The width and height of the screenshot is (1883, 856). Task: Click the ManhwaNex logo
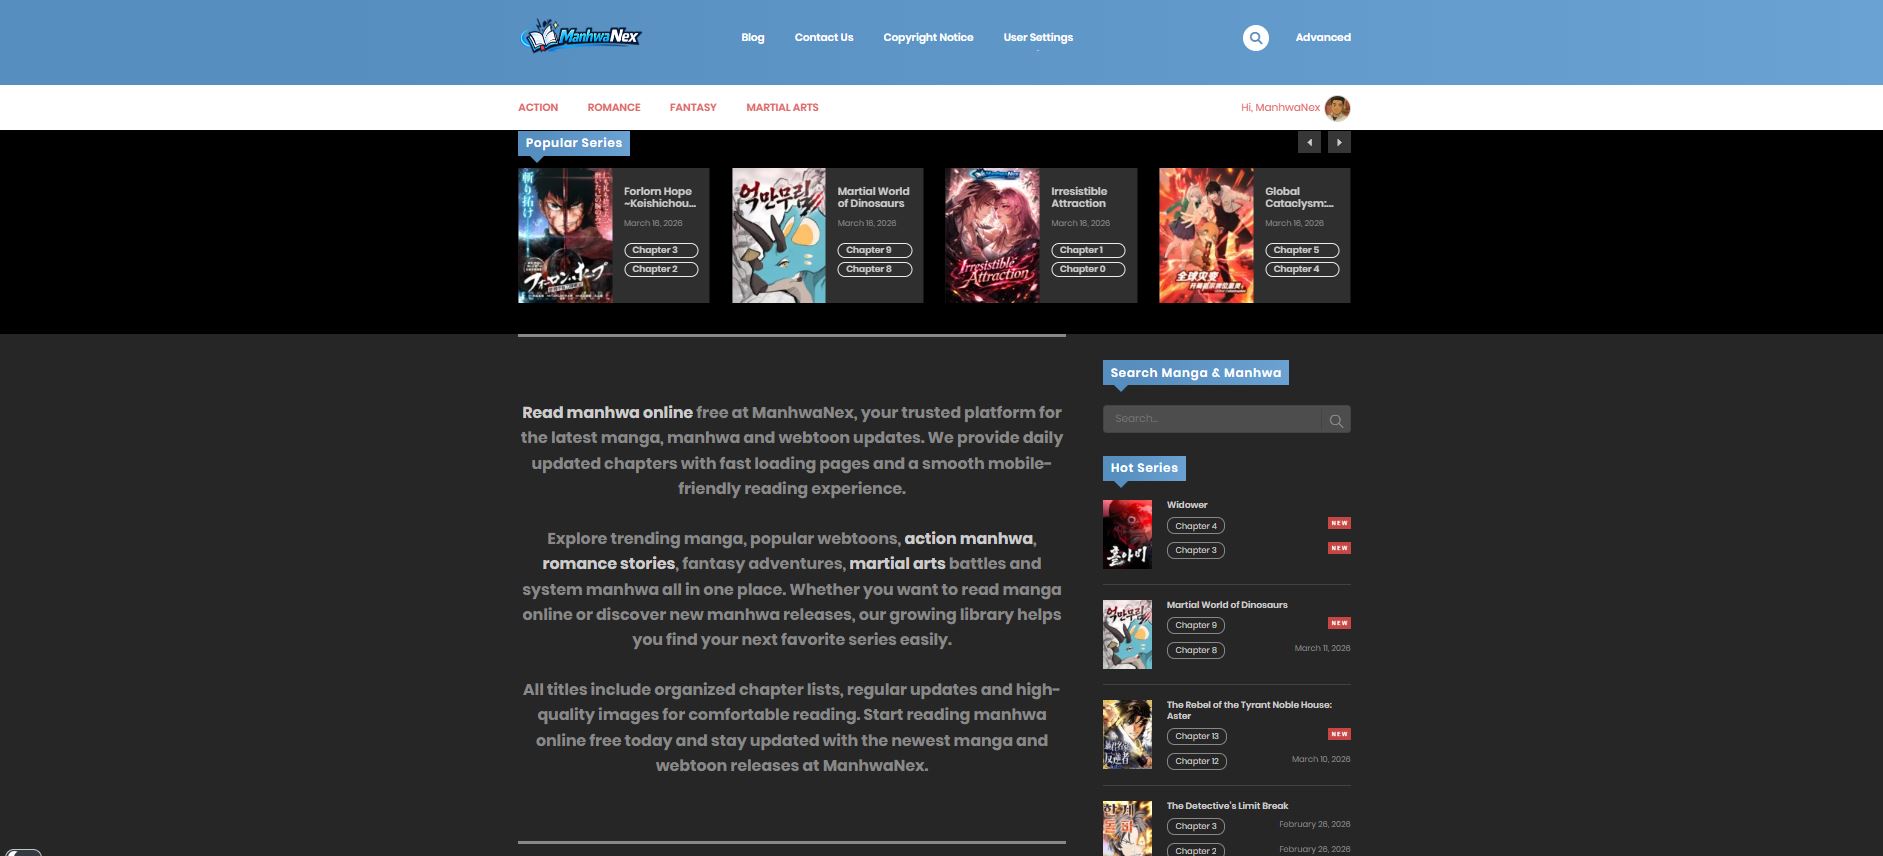[x=580, y=37]
